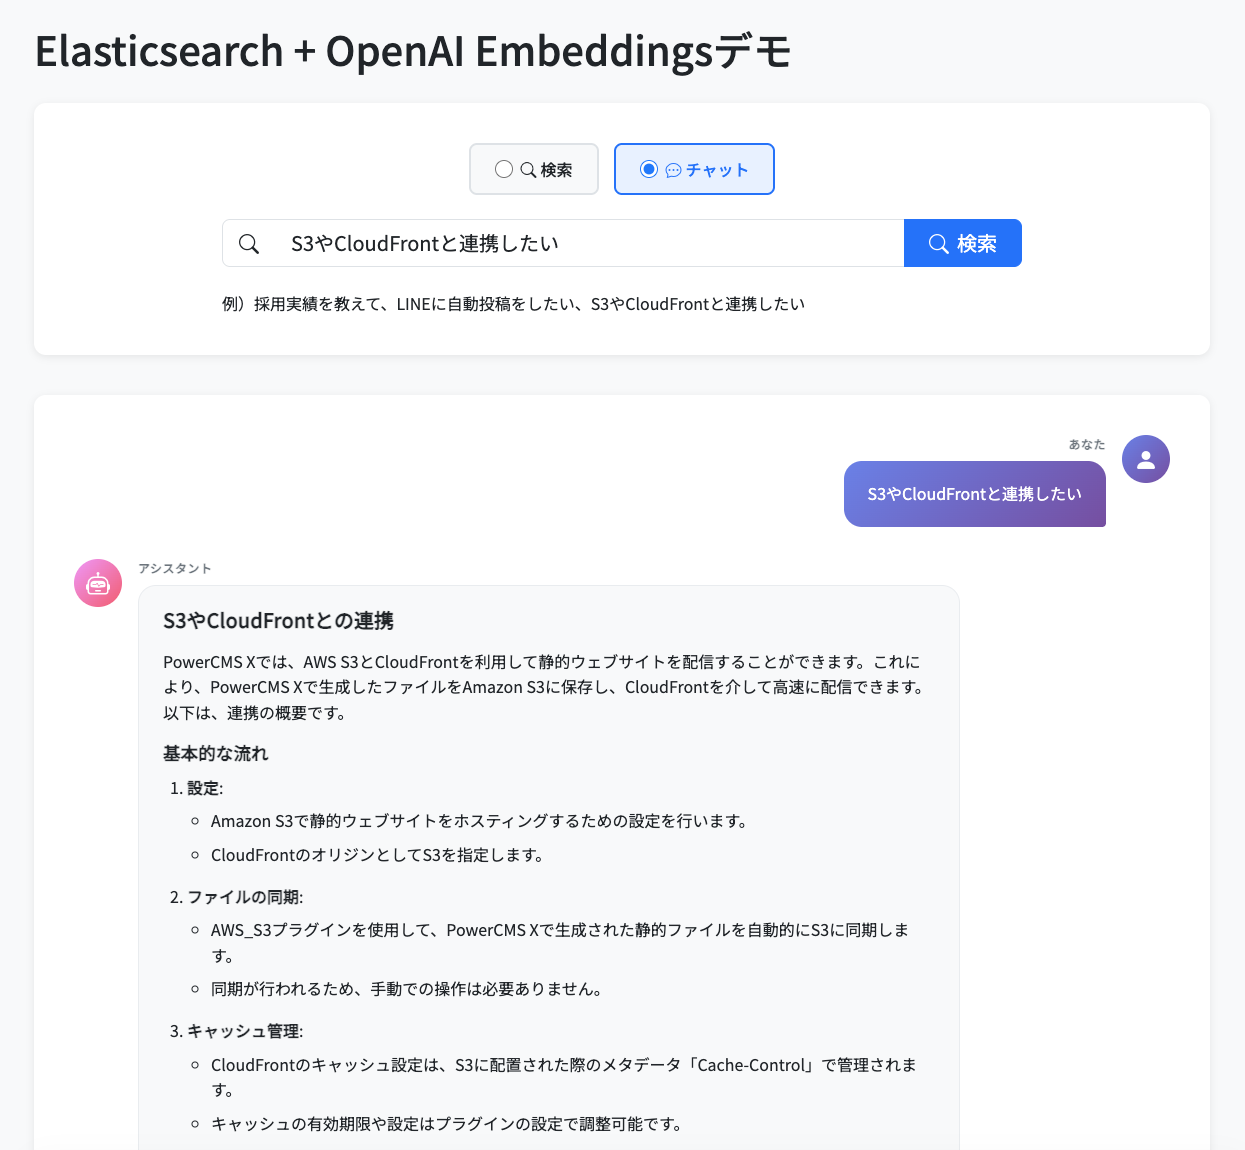
Task: Select the 基本的な流れ section heading
Action: point(215,753)
